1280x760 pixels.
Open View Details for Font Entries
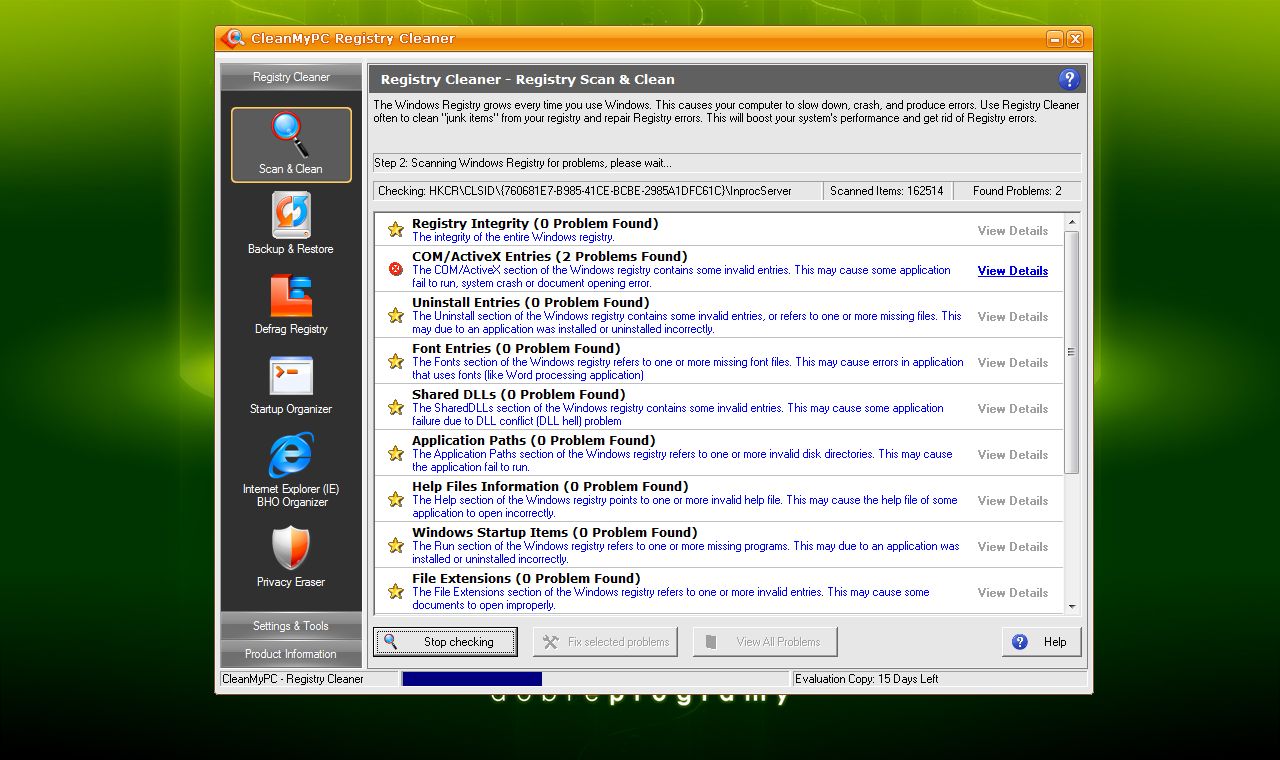click(1013, 363)
